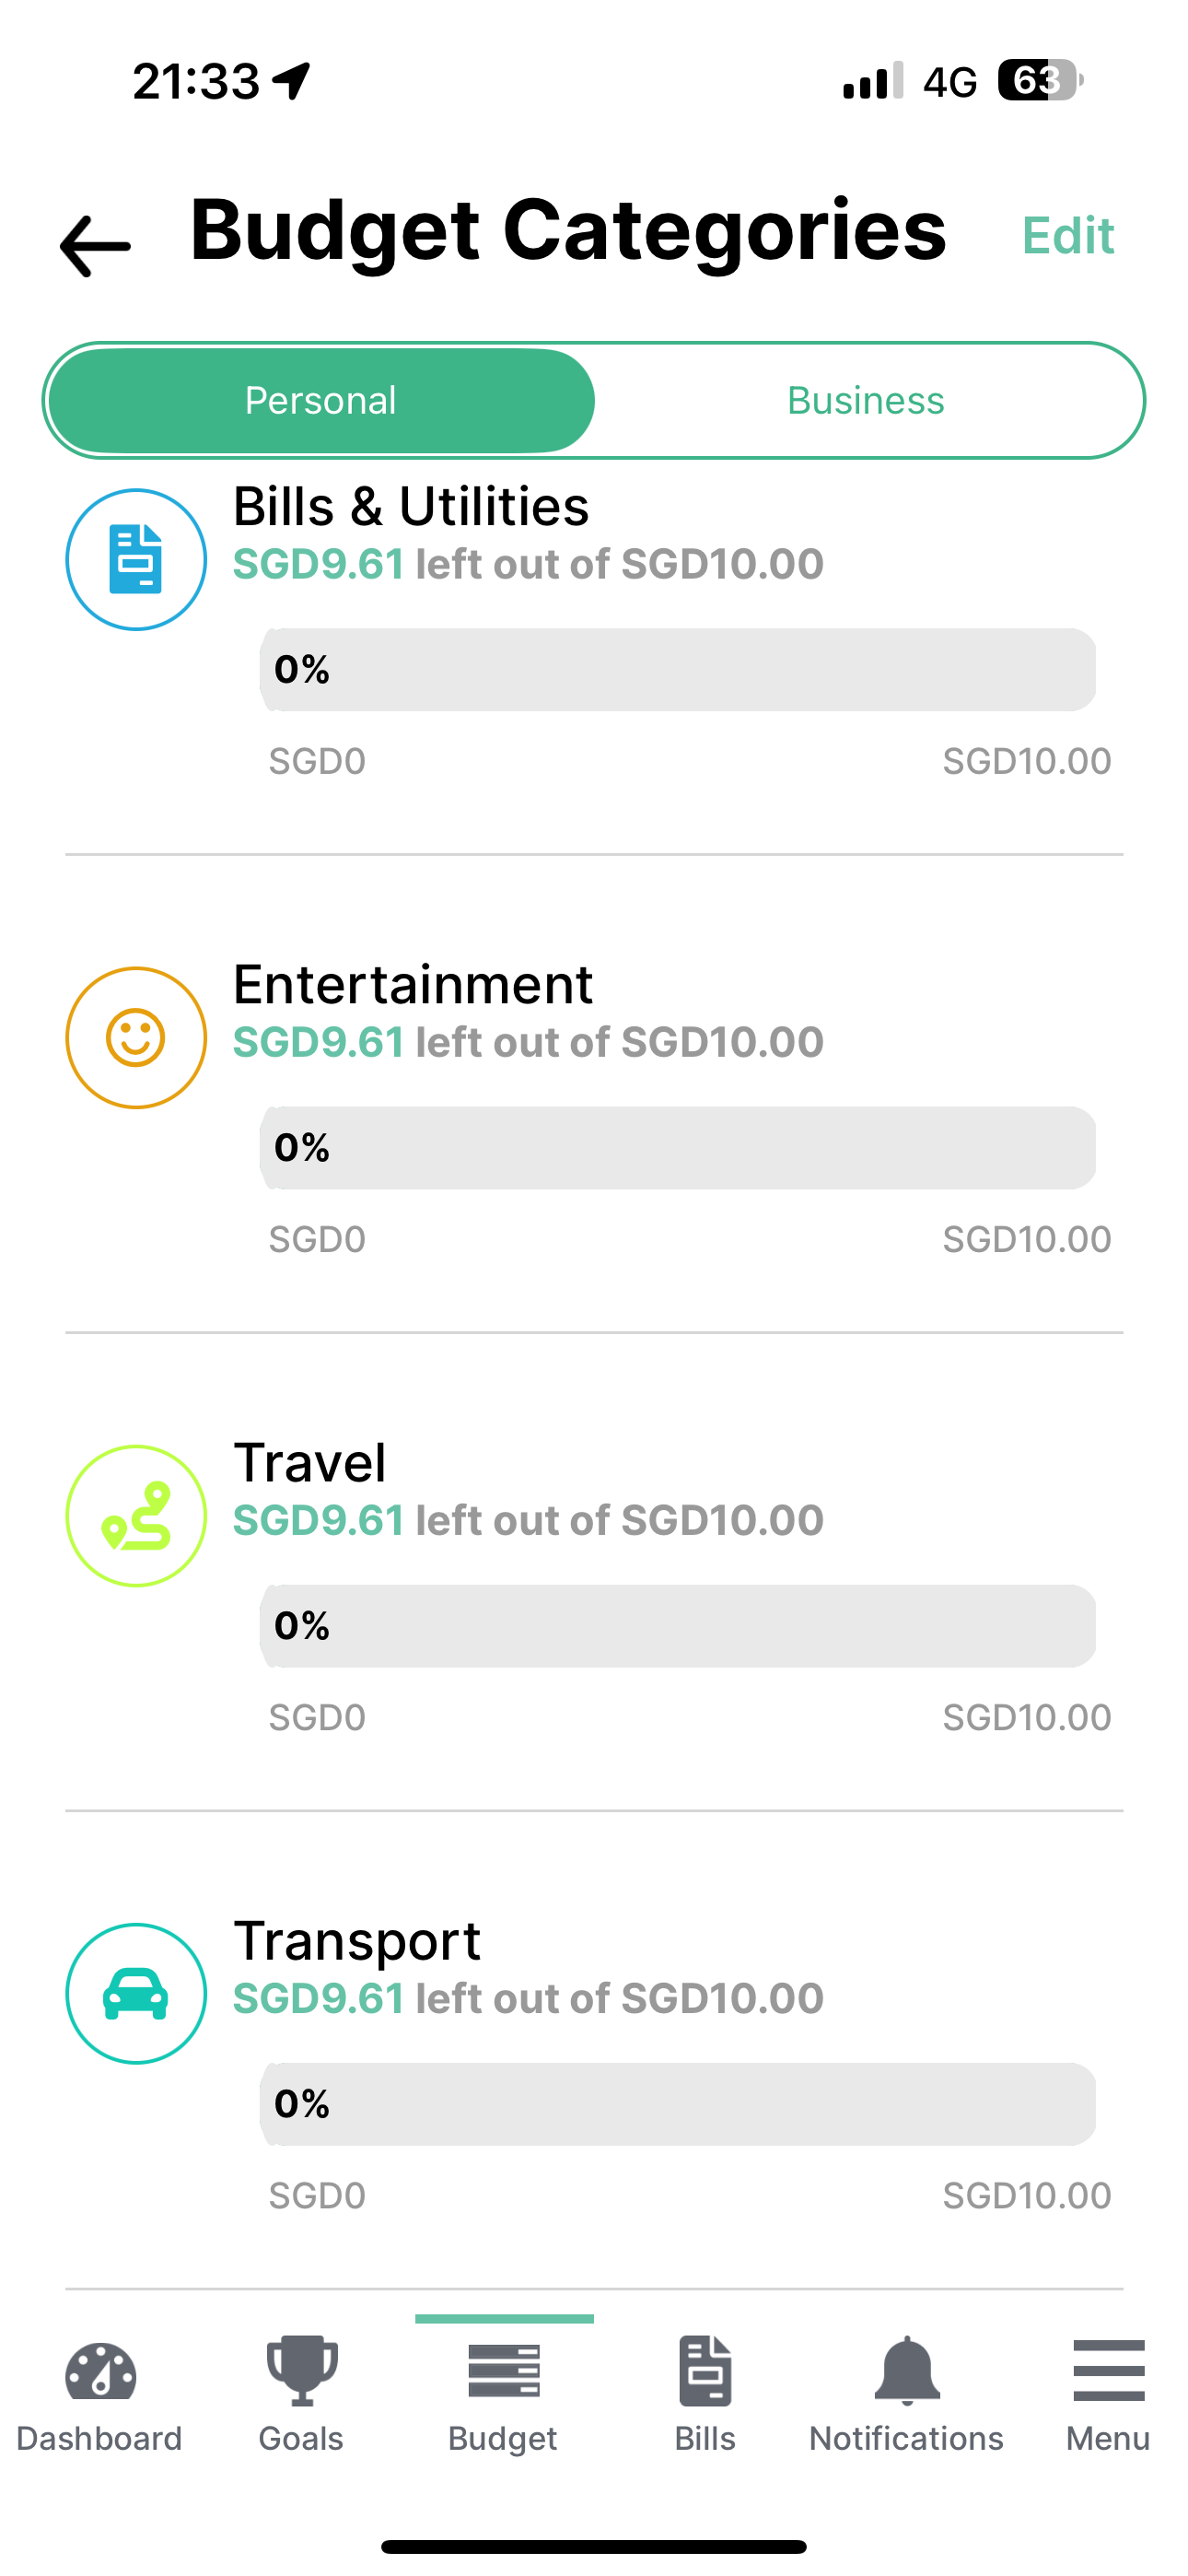
Task: Tap the battery indicator in status bar
Action: (1040, 81)
